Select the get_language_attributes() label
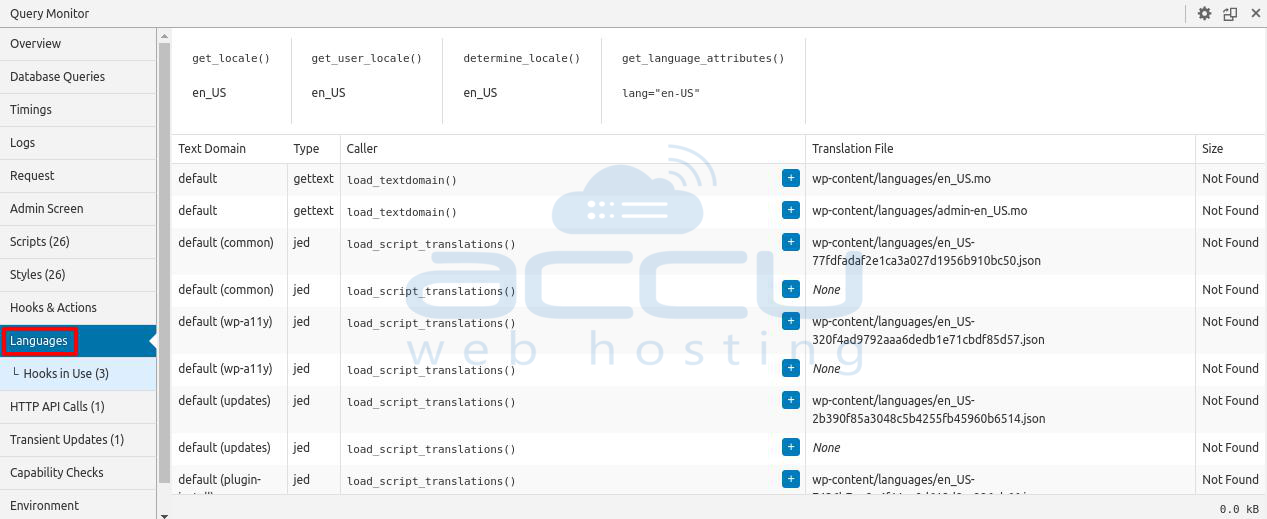The height and width of the screenshot is (519, 1267). coord(703,59)
